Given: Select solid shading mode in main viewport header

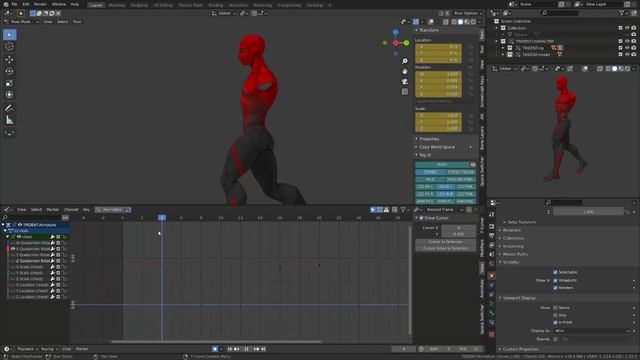Looking at the screenshot, I should pyautogui.click(x=460, y=22).
